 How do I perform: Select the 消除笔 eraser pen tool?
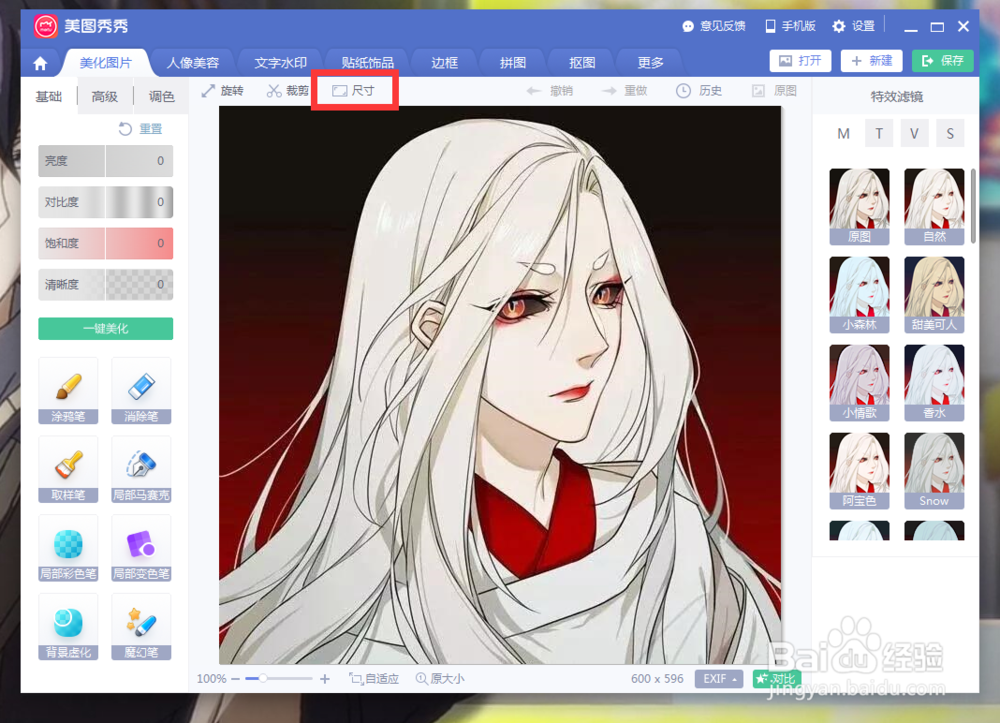(x=141, y=391)
